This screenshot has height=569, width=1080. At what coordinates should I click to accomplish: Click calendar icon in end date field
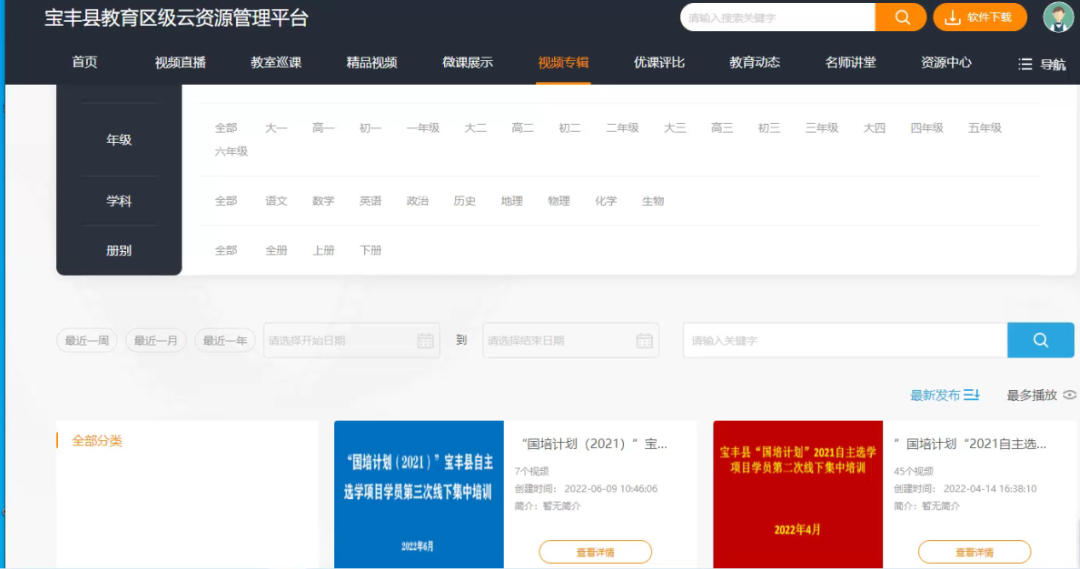tap(644, 341)
